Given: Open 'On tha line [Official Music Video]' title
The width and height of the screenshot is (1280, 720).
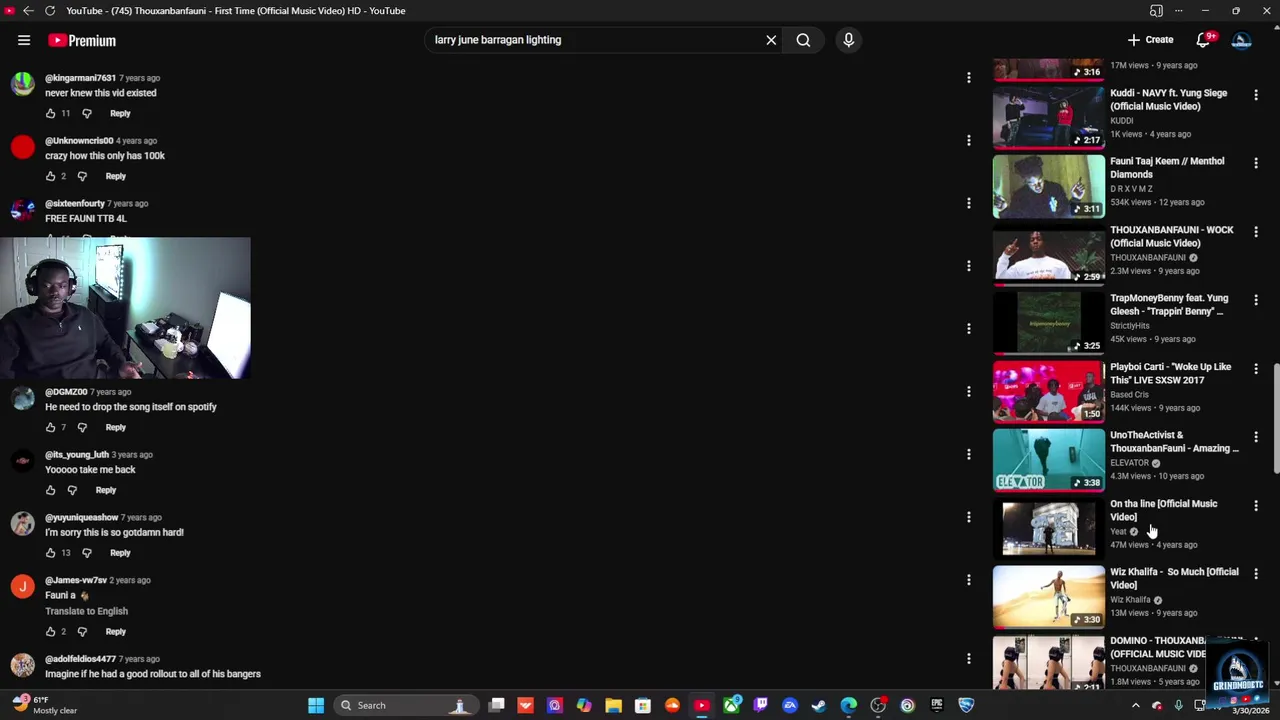Looking at the screenshot, I should tap(1163, 510).
